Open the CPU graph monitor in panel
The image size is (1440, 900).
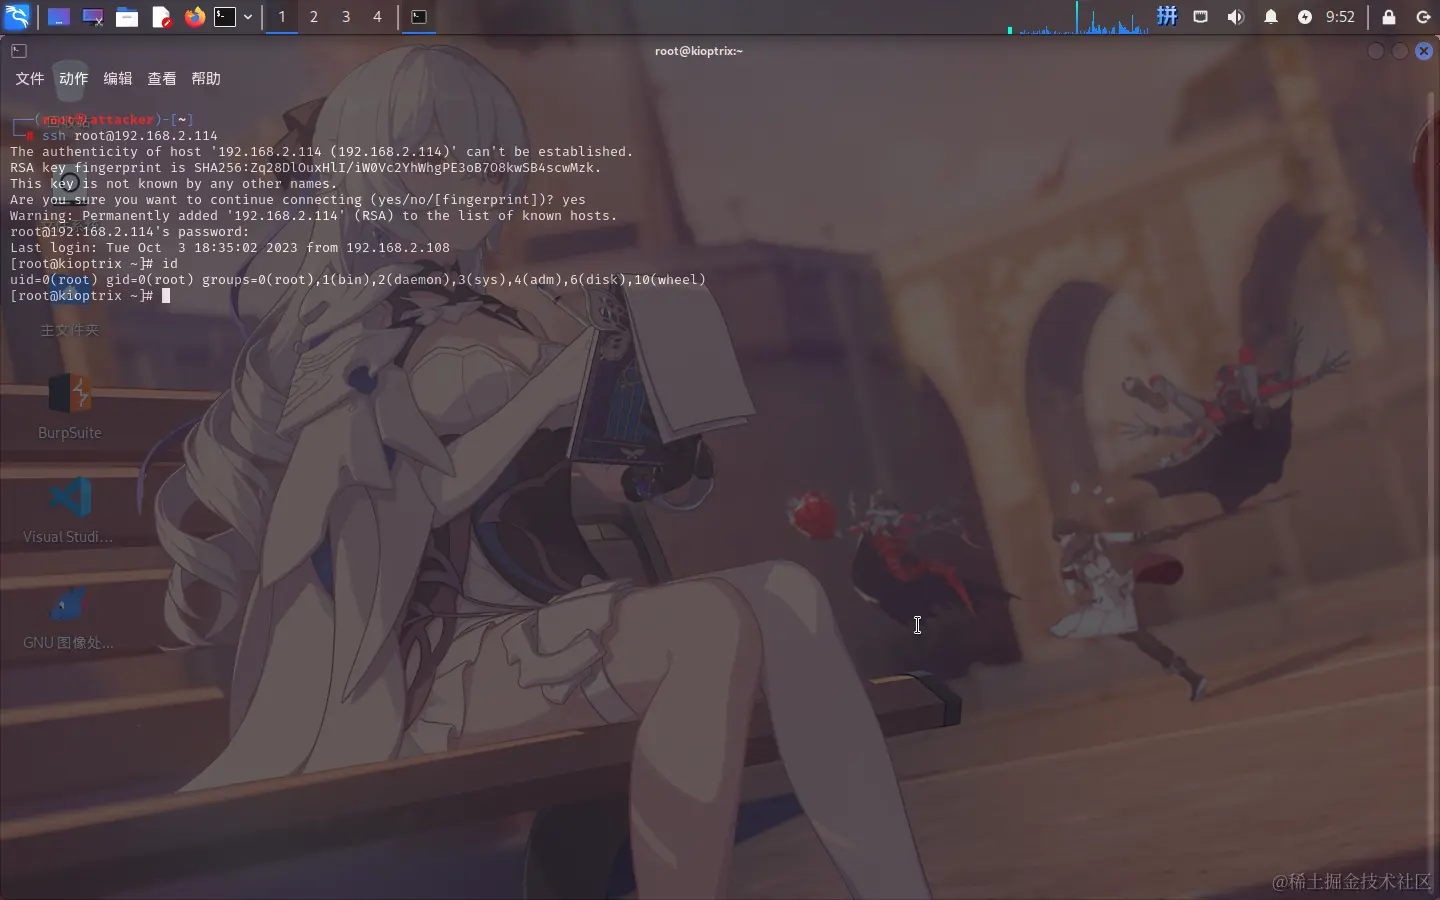point(1078,17)
